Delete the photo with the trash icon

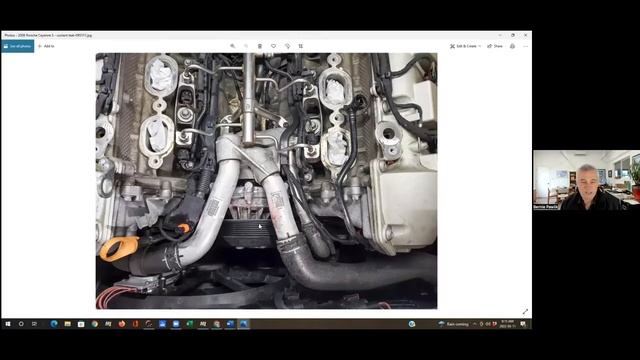(x=260, y=46)
